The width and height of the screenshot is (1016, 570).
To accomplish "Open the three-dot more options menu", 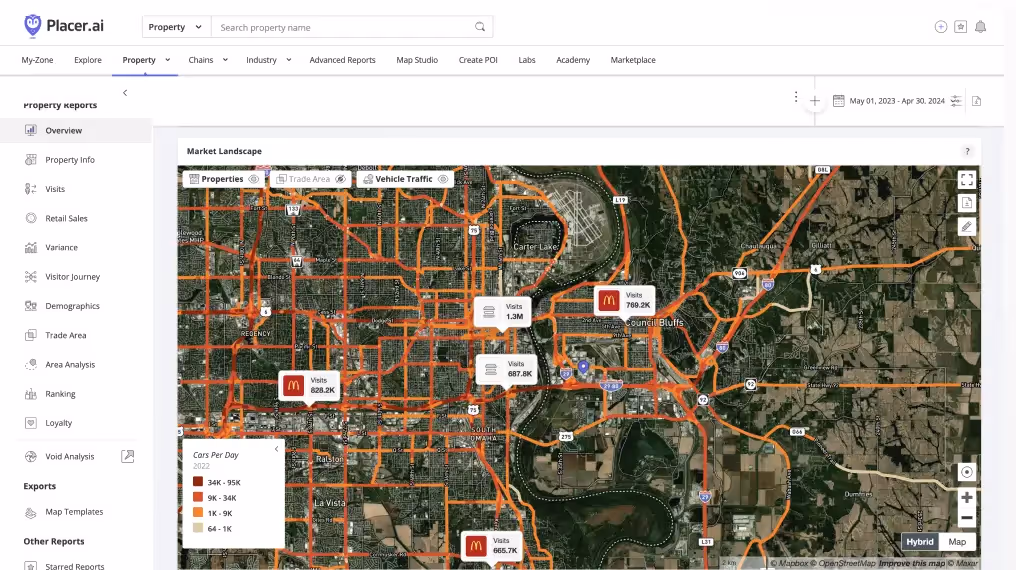I will point(796,97).
